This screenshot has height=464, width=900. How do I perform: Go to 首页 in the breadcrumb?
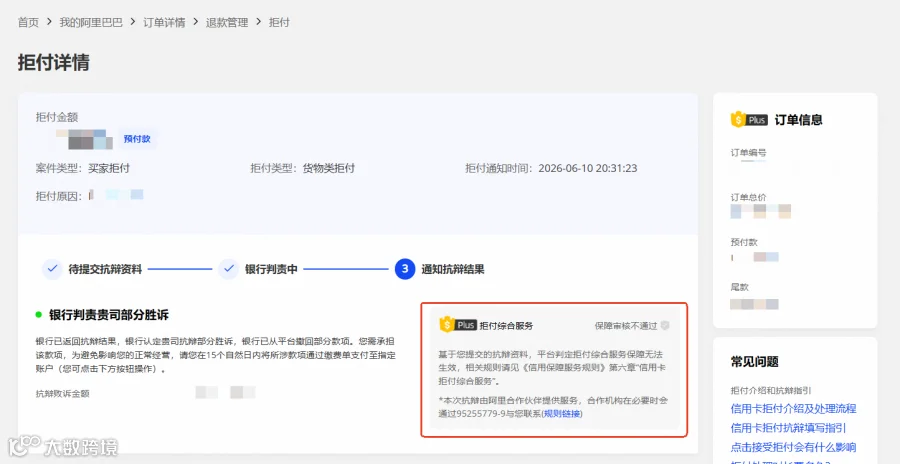[x=28, y=22]
